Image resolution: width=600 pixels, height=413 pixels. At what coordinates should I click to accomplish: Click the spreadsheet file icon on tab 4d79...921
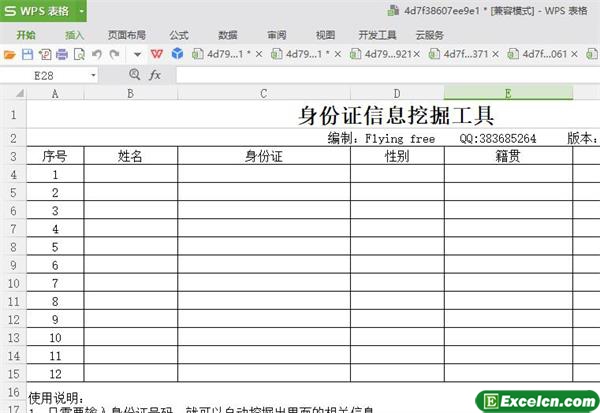(355, 54)
